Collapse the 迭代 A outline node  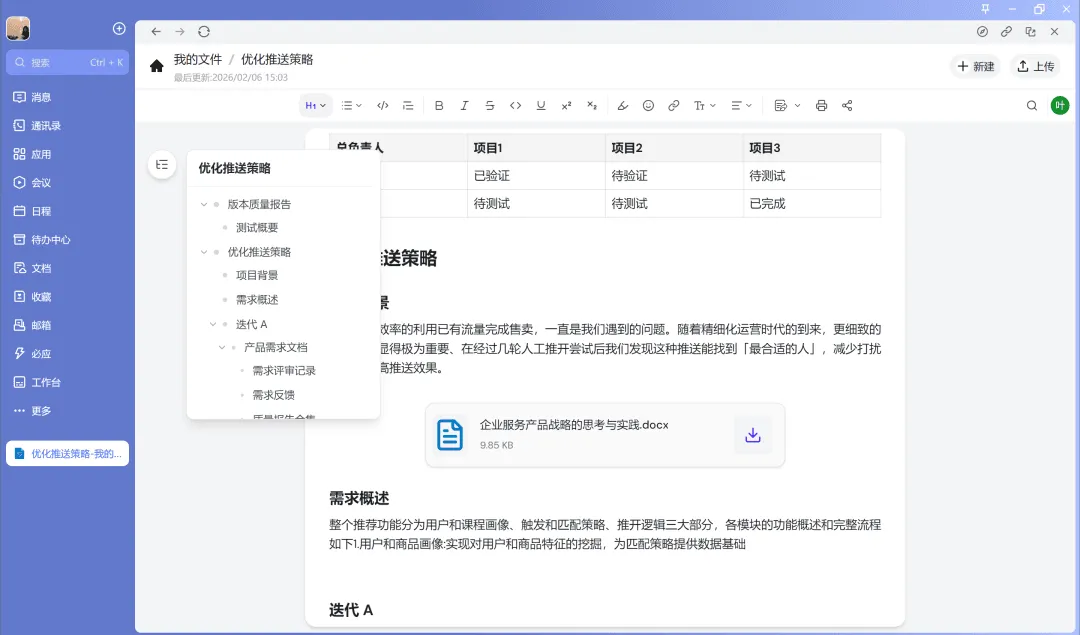[213, 324]
